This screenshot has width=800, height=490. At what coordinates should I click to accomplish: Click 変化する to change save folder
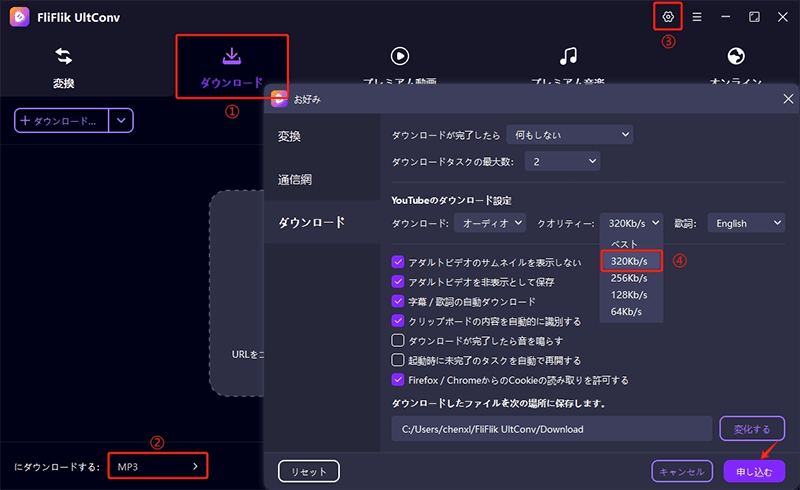pyautogui.click(x=752, y=429)
